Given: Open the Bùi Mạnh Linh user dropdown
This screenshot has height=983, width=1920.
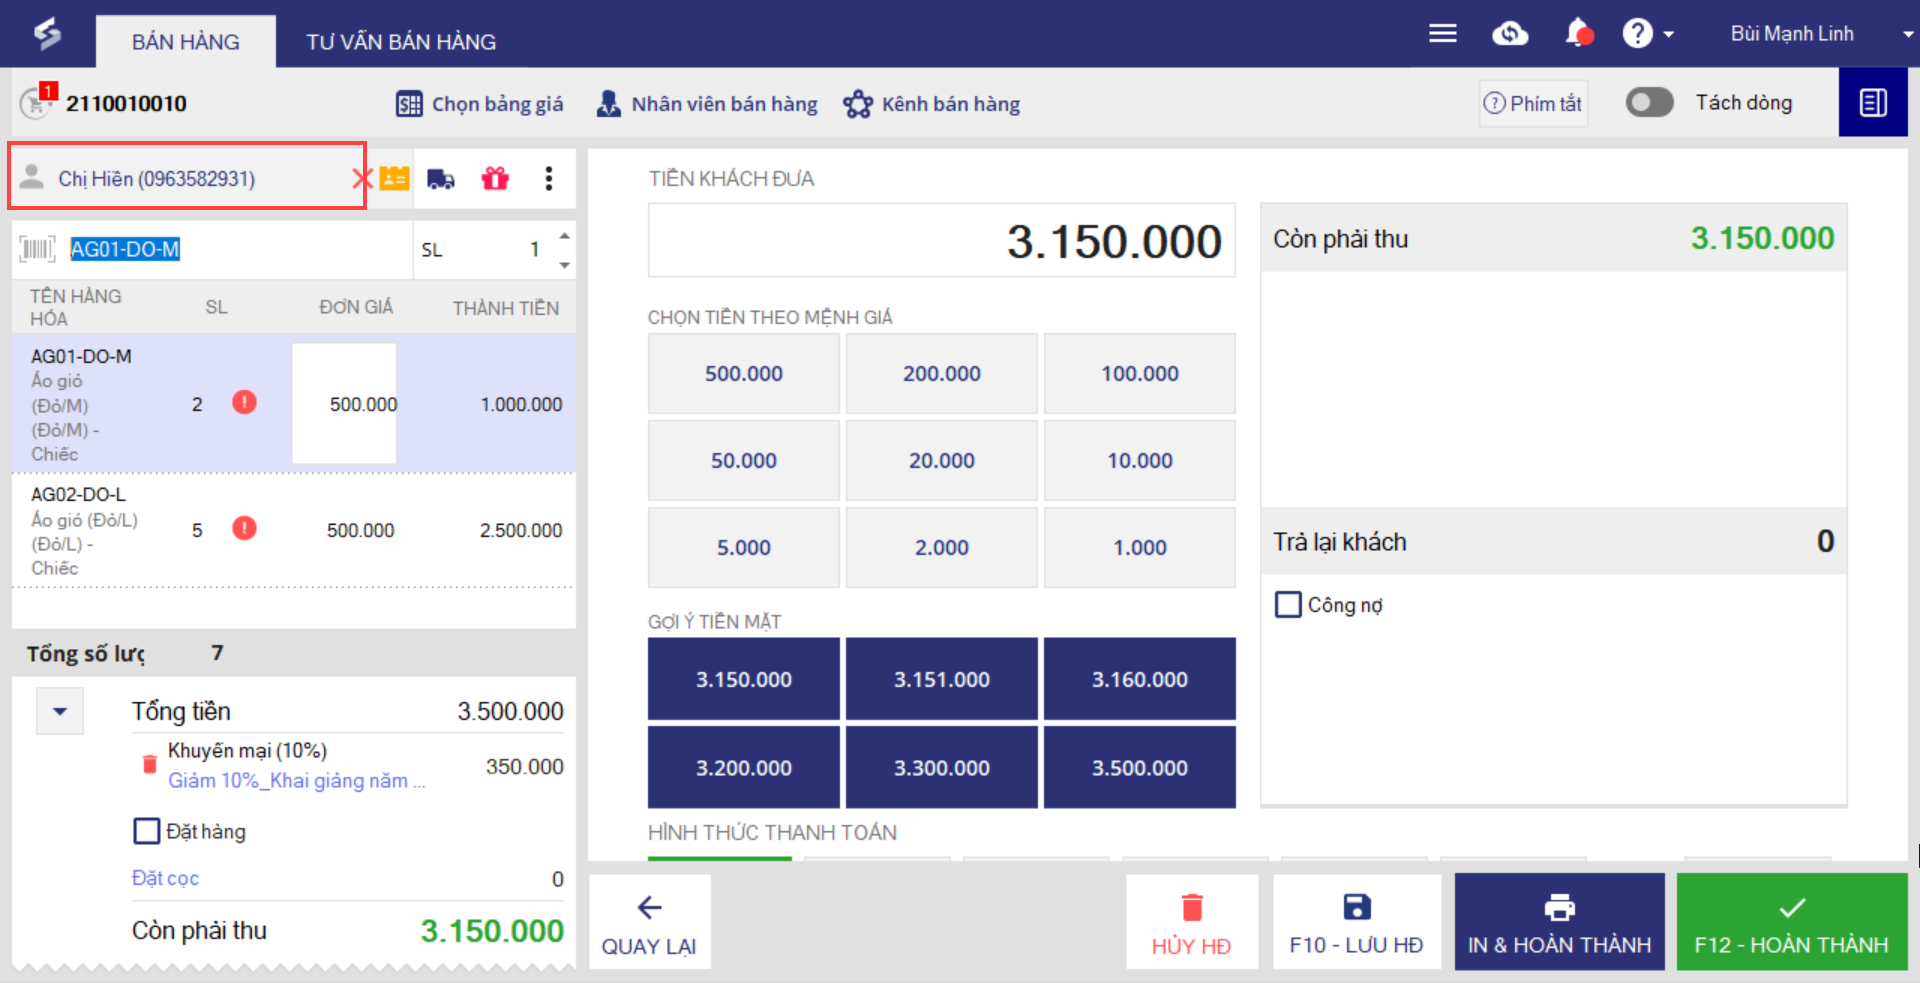Looking at the screenshot, I should pyautogui.click(x=1820, y=34).
